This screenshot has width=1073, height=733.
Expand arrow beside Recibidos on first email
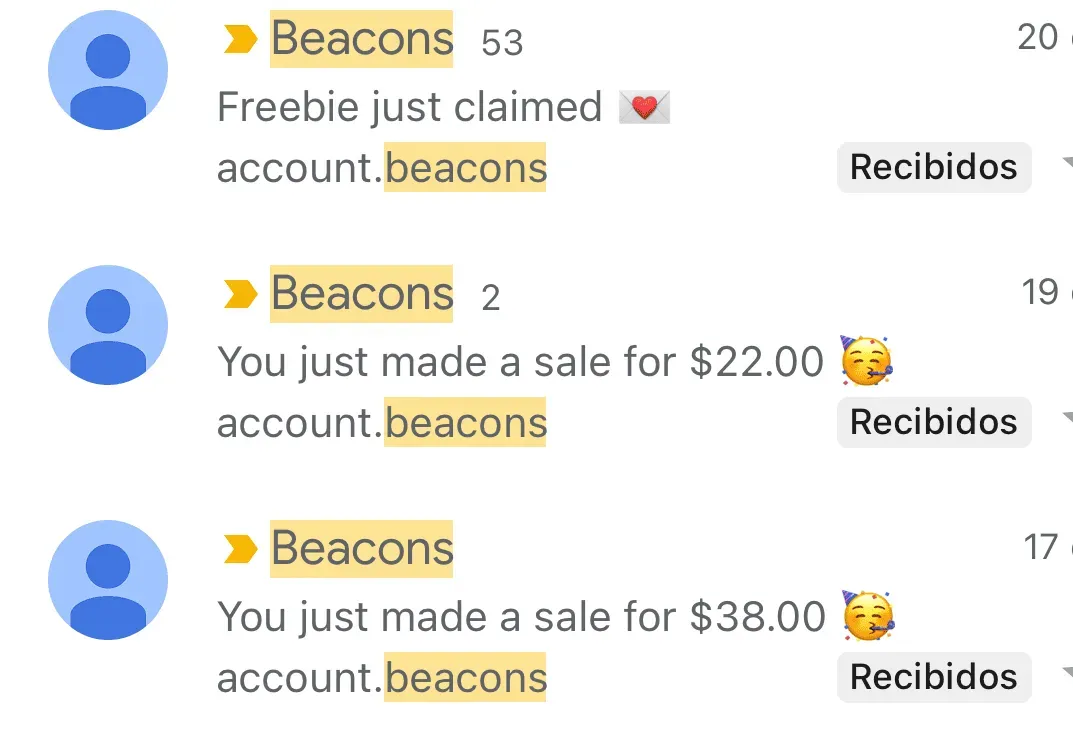point(1067,162)
